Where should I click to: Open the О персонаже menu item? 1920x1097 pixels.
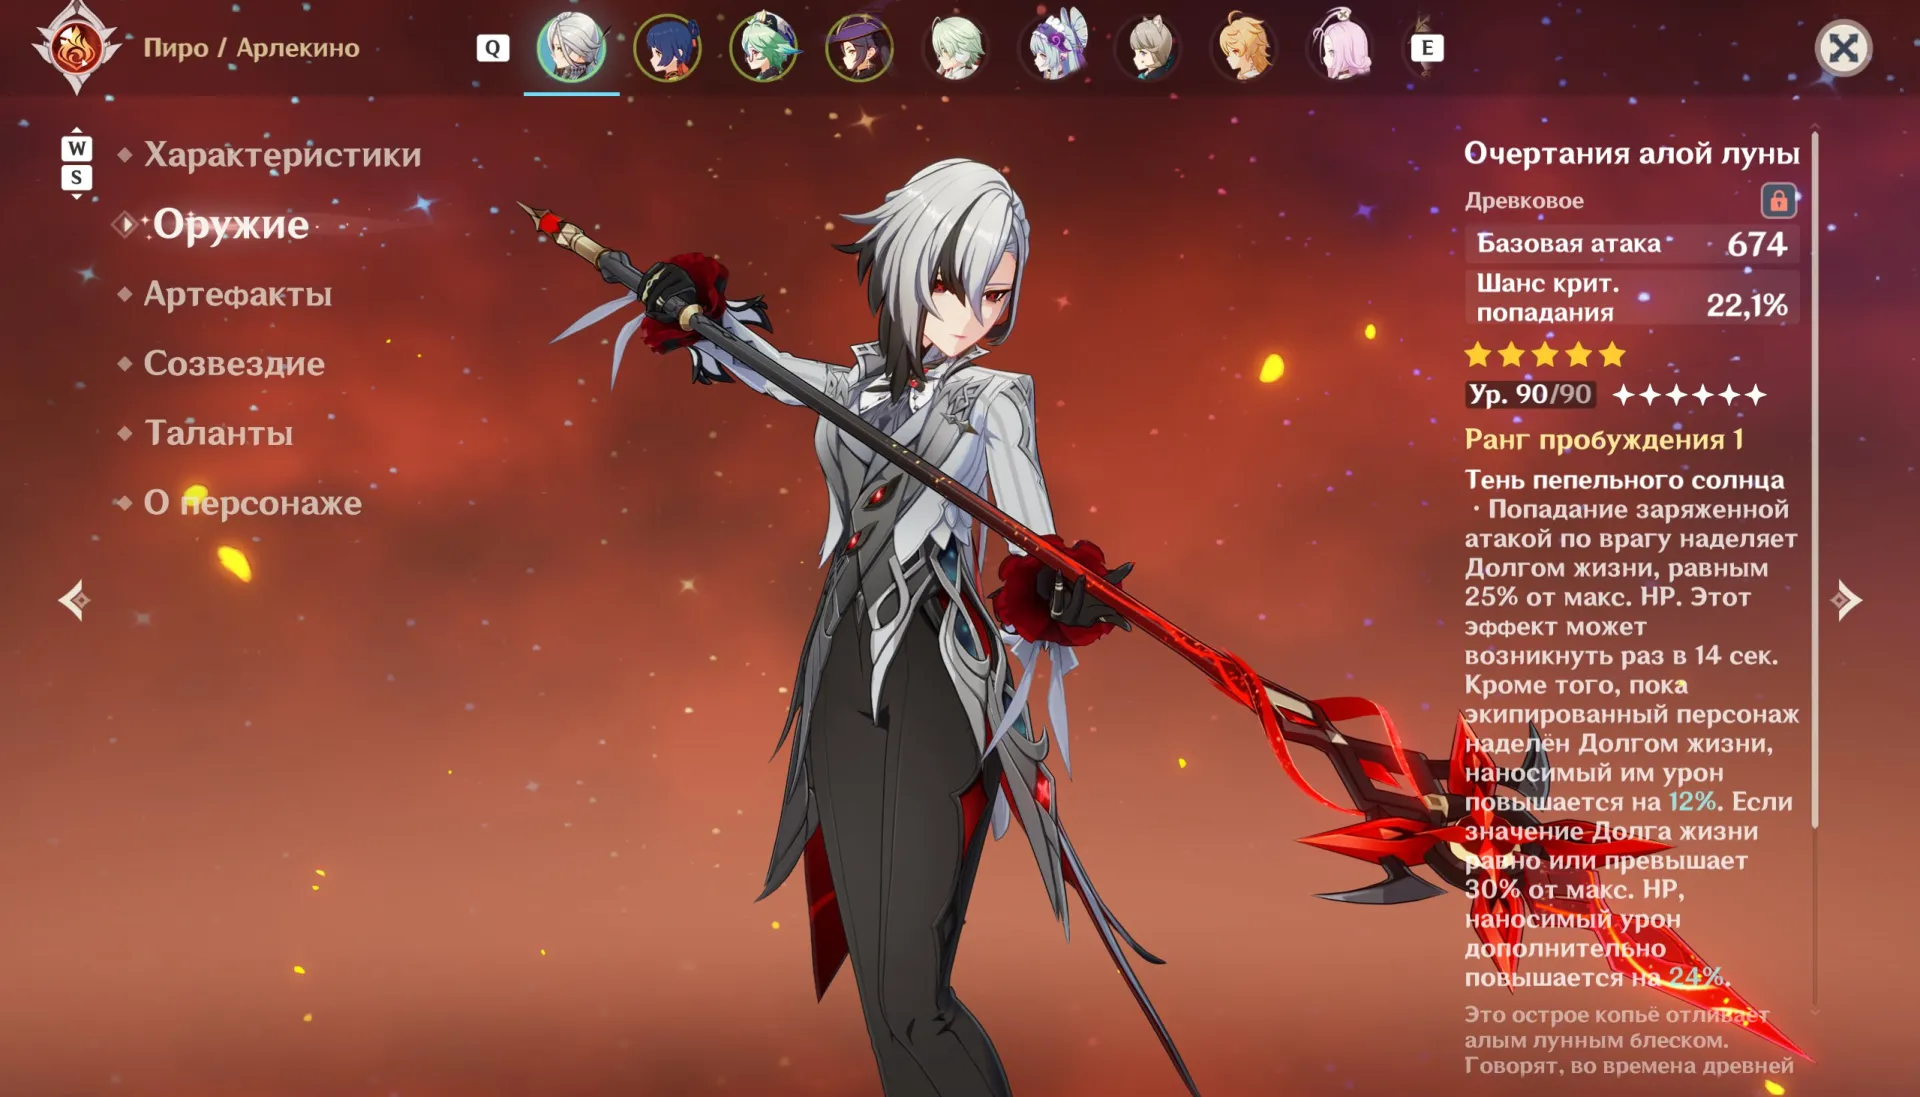[x=253, y=503]
